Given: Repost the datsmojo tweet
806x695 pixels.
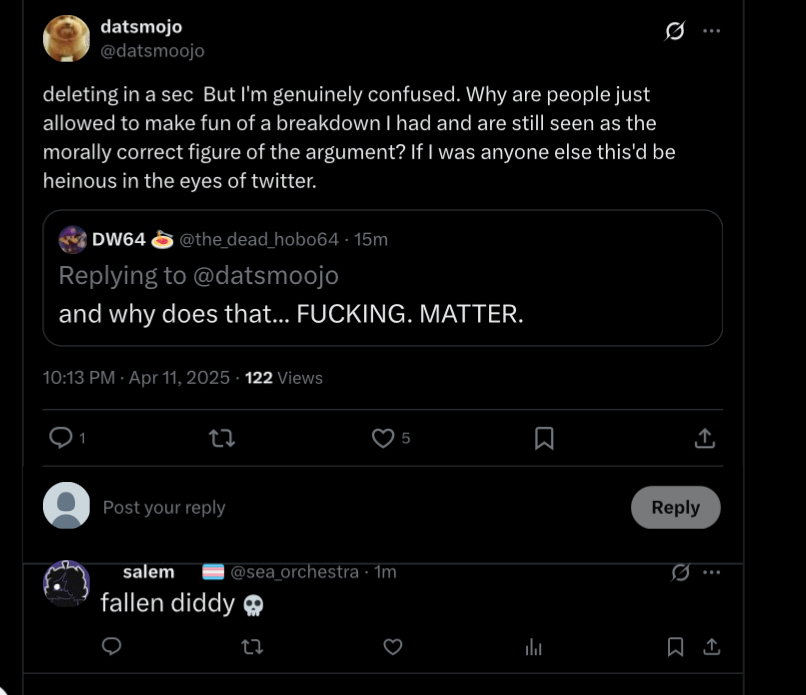Looking at the screenshot, I should point(221,437).
